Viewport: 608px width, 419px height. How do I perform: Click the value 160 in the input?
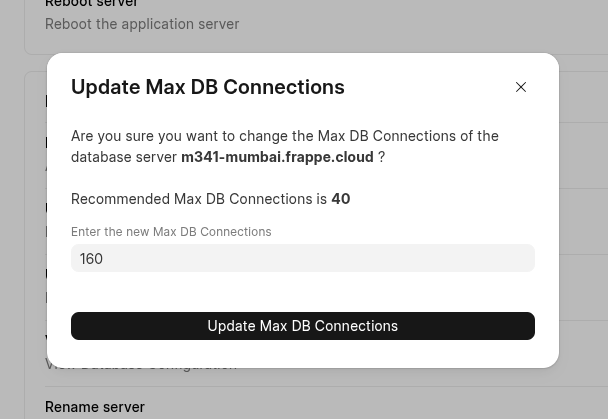pyautogui.click(x=91, y=259)
